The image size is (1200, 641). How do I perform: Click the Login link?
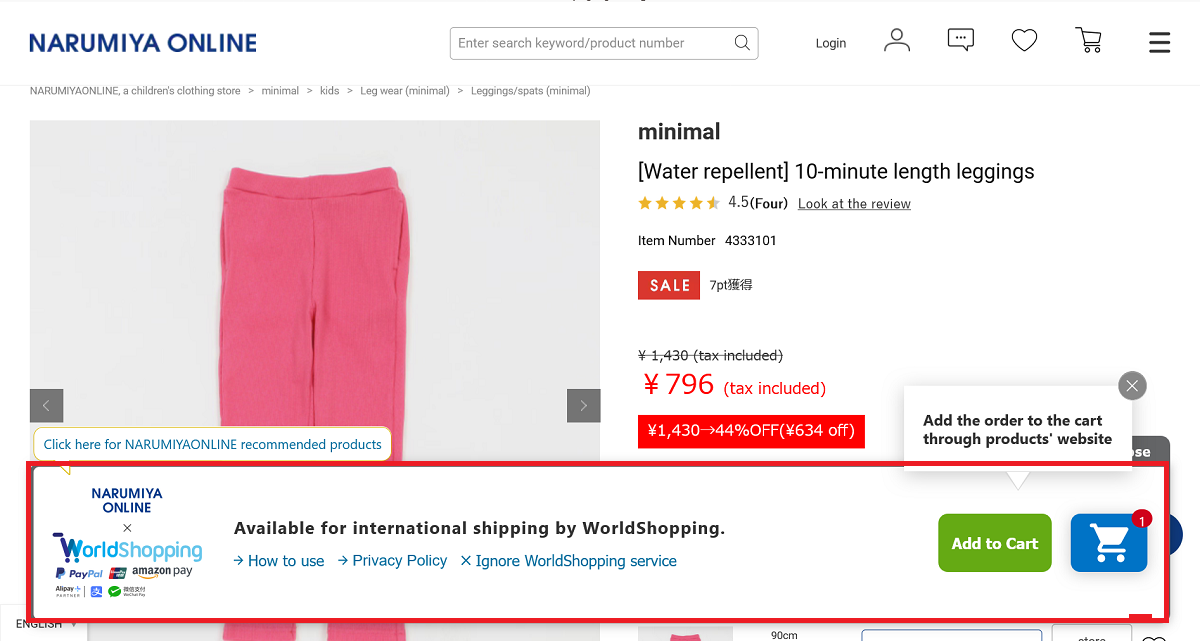coord(831,43)
